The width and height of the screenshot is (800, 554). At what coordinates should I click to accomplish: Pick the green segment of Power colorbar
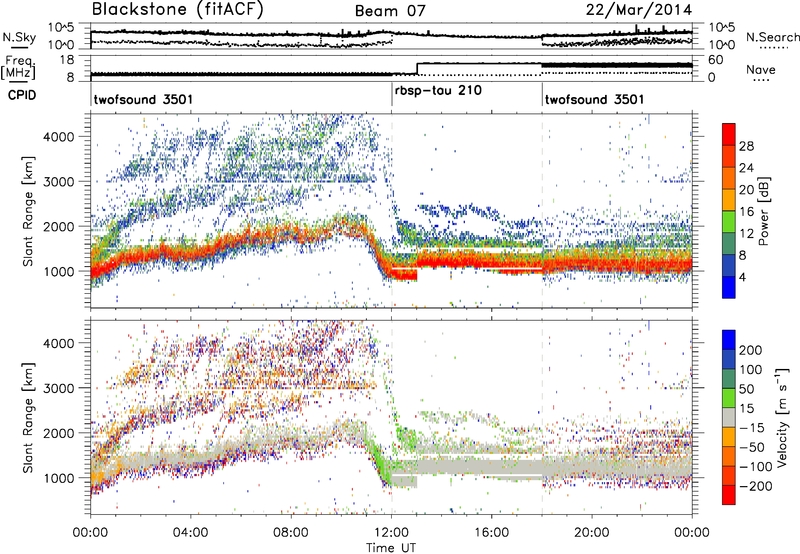click(729, 222)
